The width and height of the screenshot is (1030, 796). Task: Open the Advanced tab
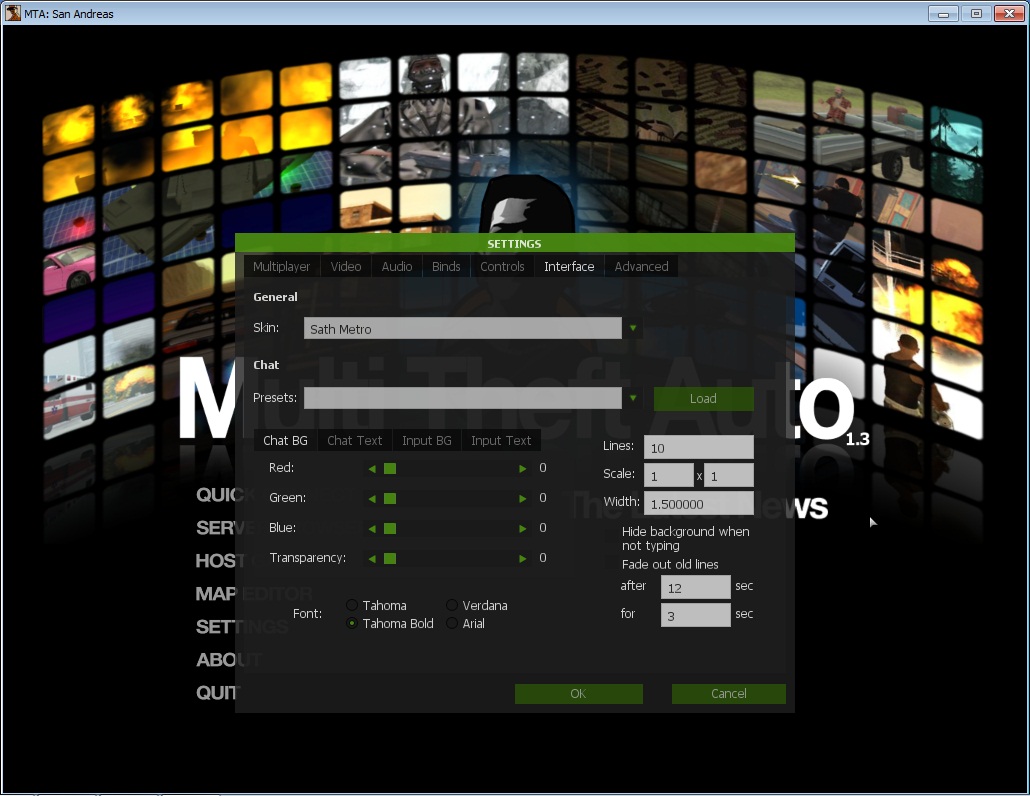641,267
